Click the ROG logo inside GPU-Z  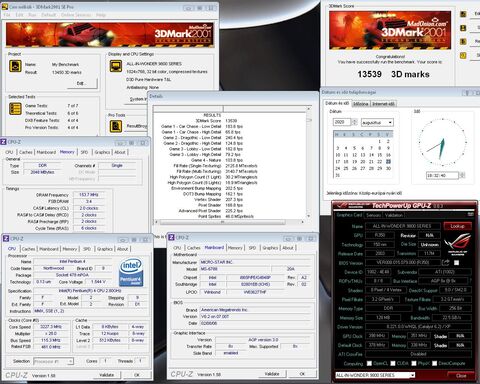coord(458,244)
